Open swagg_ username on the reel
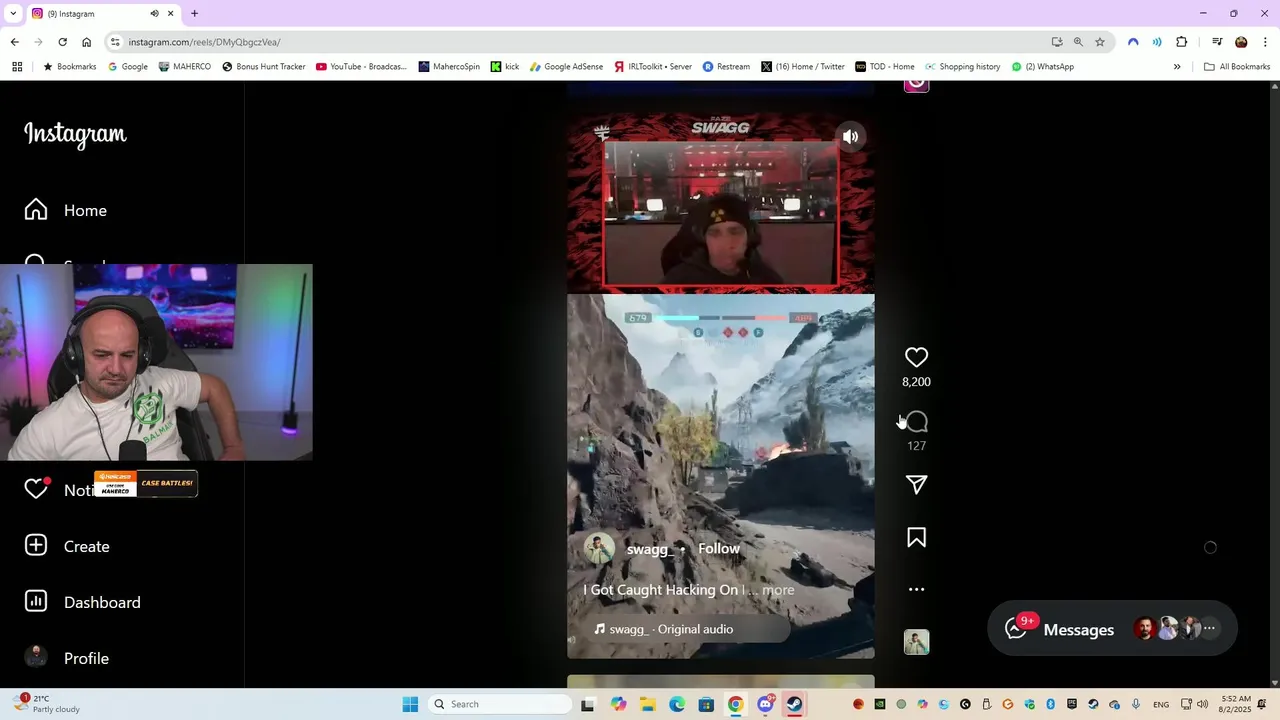This screenshot has height=720, width=1280. coord(649,549)
